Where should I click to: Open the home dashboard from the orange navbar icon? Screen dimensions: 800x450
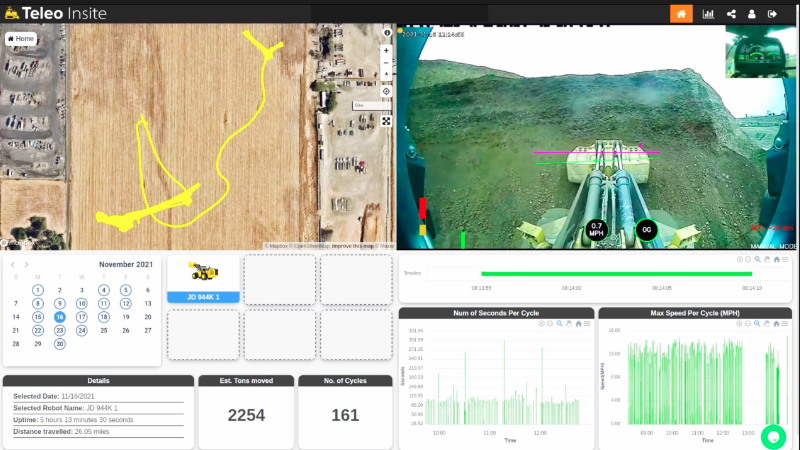681,14
